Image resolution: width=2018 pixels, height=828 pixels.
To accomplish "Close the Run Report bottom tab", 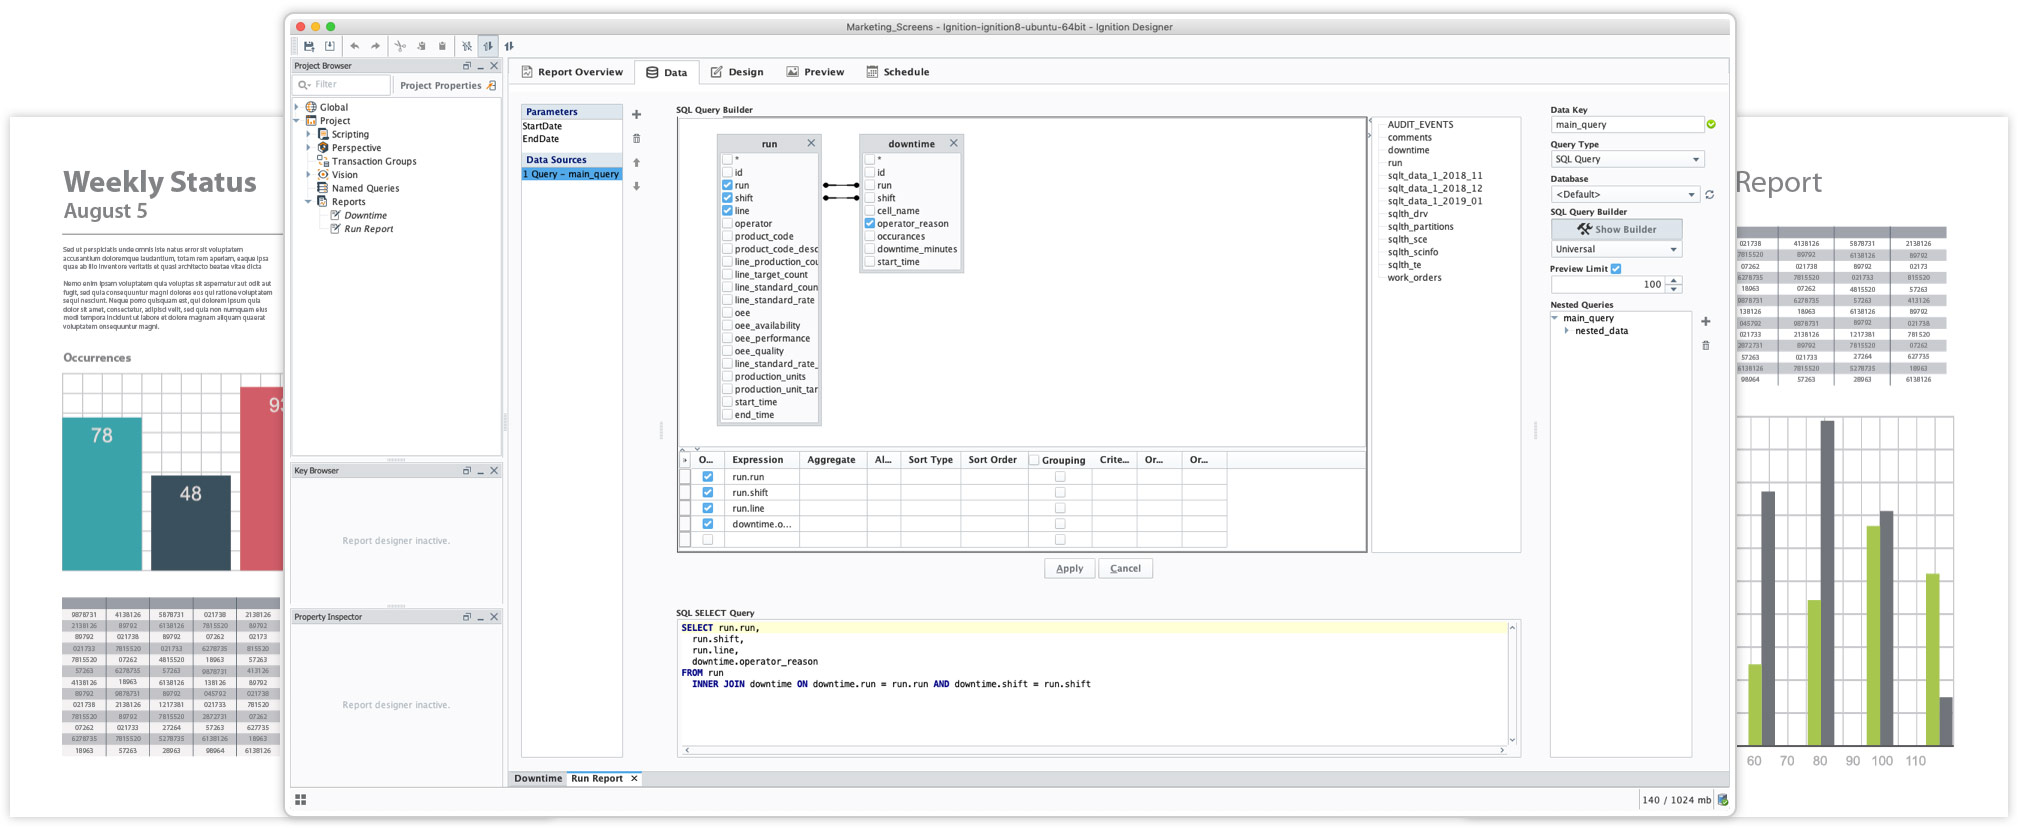I will click(x=634, y=778).
